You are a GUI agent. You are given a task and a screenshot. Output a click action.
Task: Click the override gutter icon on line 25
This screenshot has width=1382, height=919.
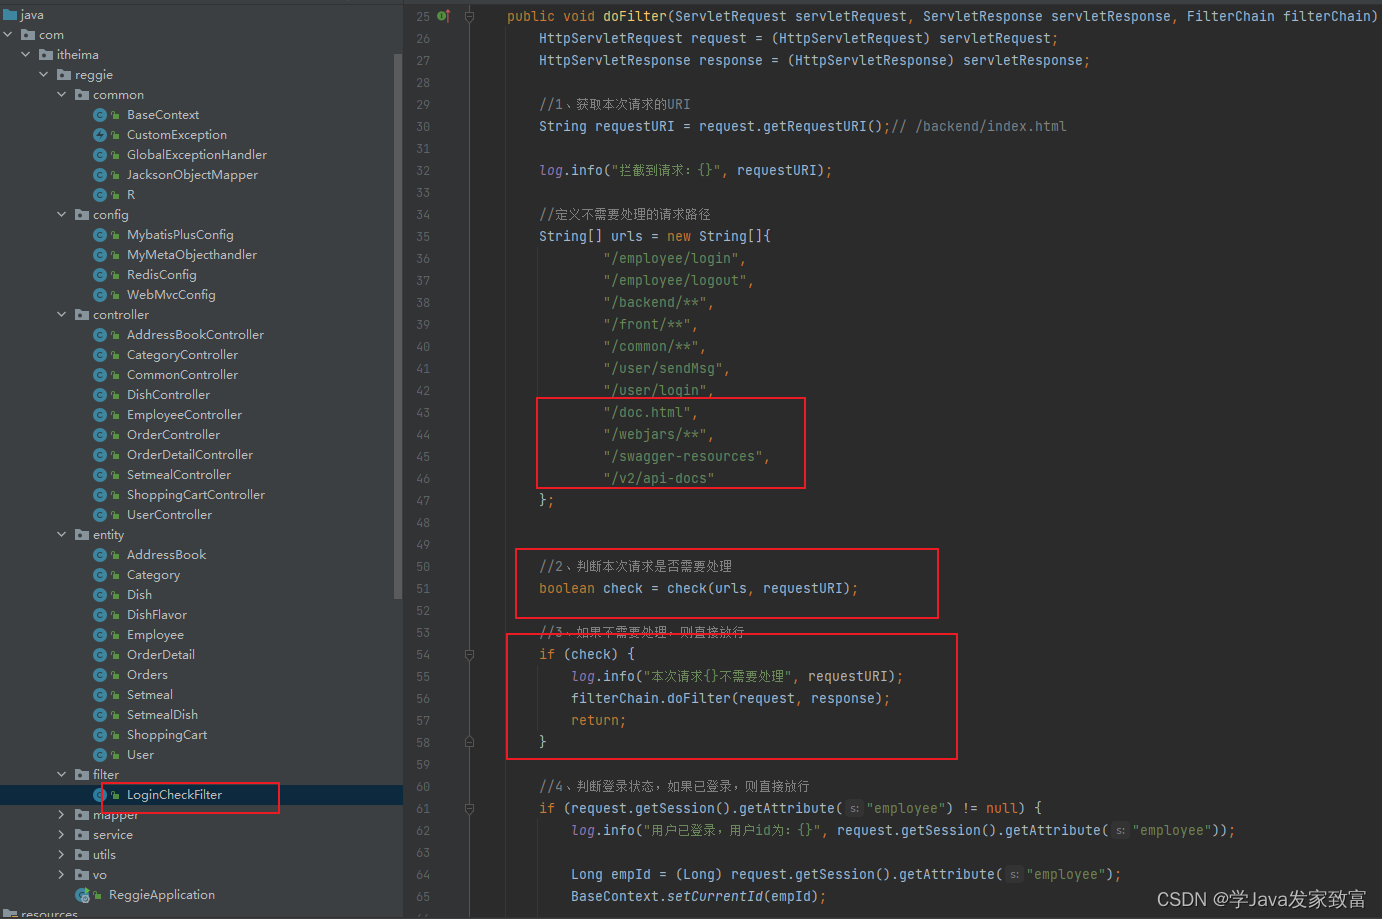click(443, 16)
